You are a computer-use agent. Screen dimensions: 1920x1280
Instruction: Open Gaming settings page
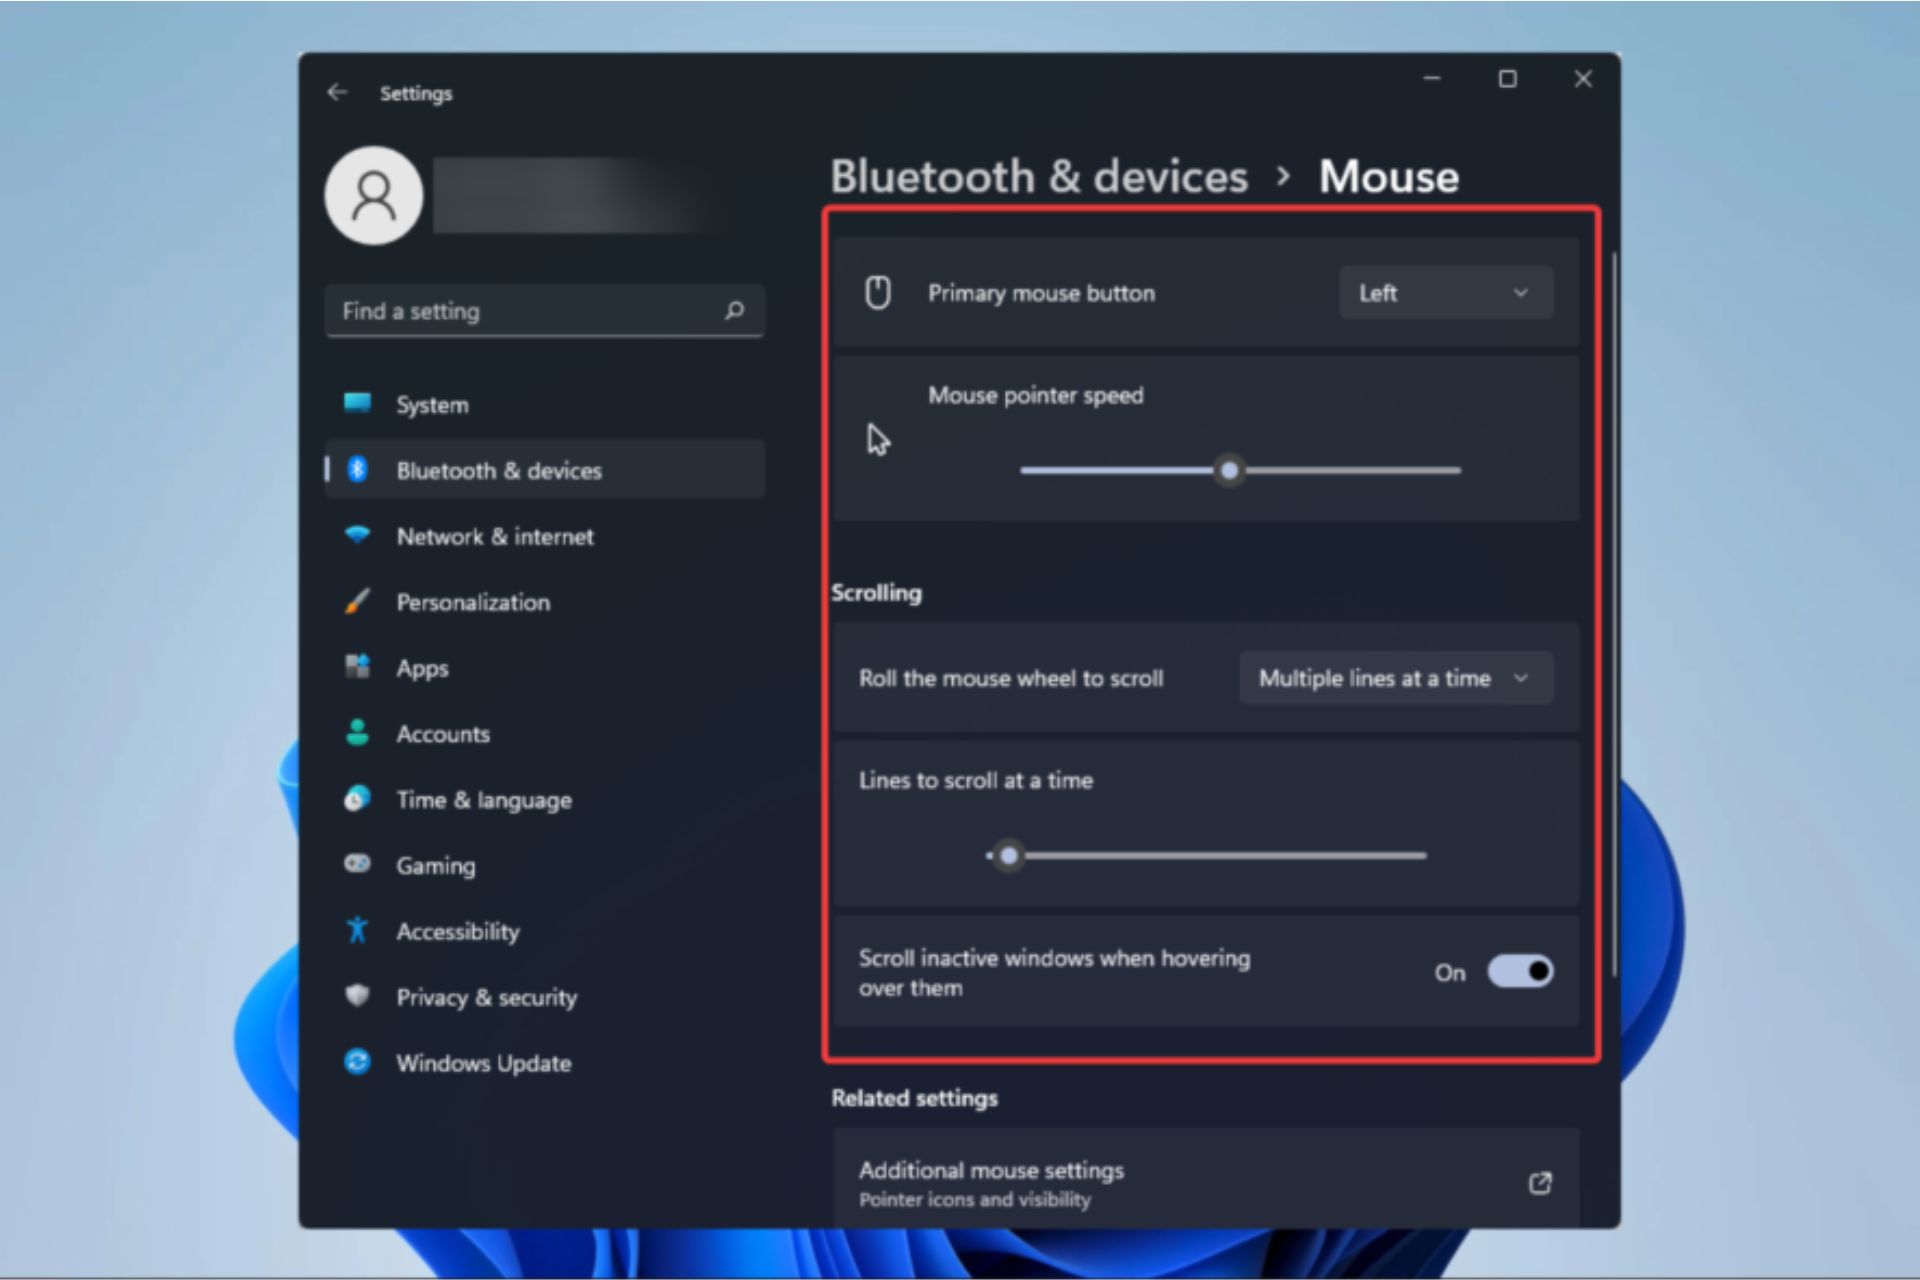click(545, 865)
